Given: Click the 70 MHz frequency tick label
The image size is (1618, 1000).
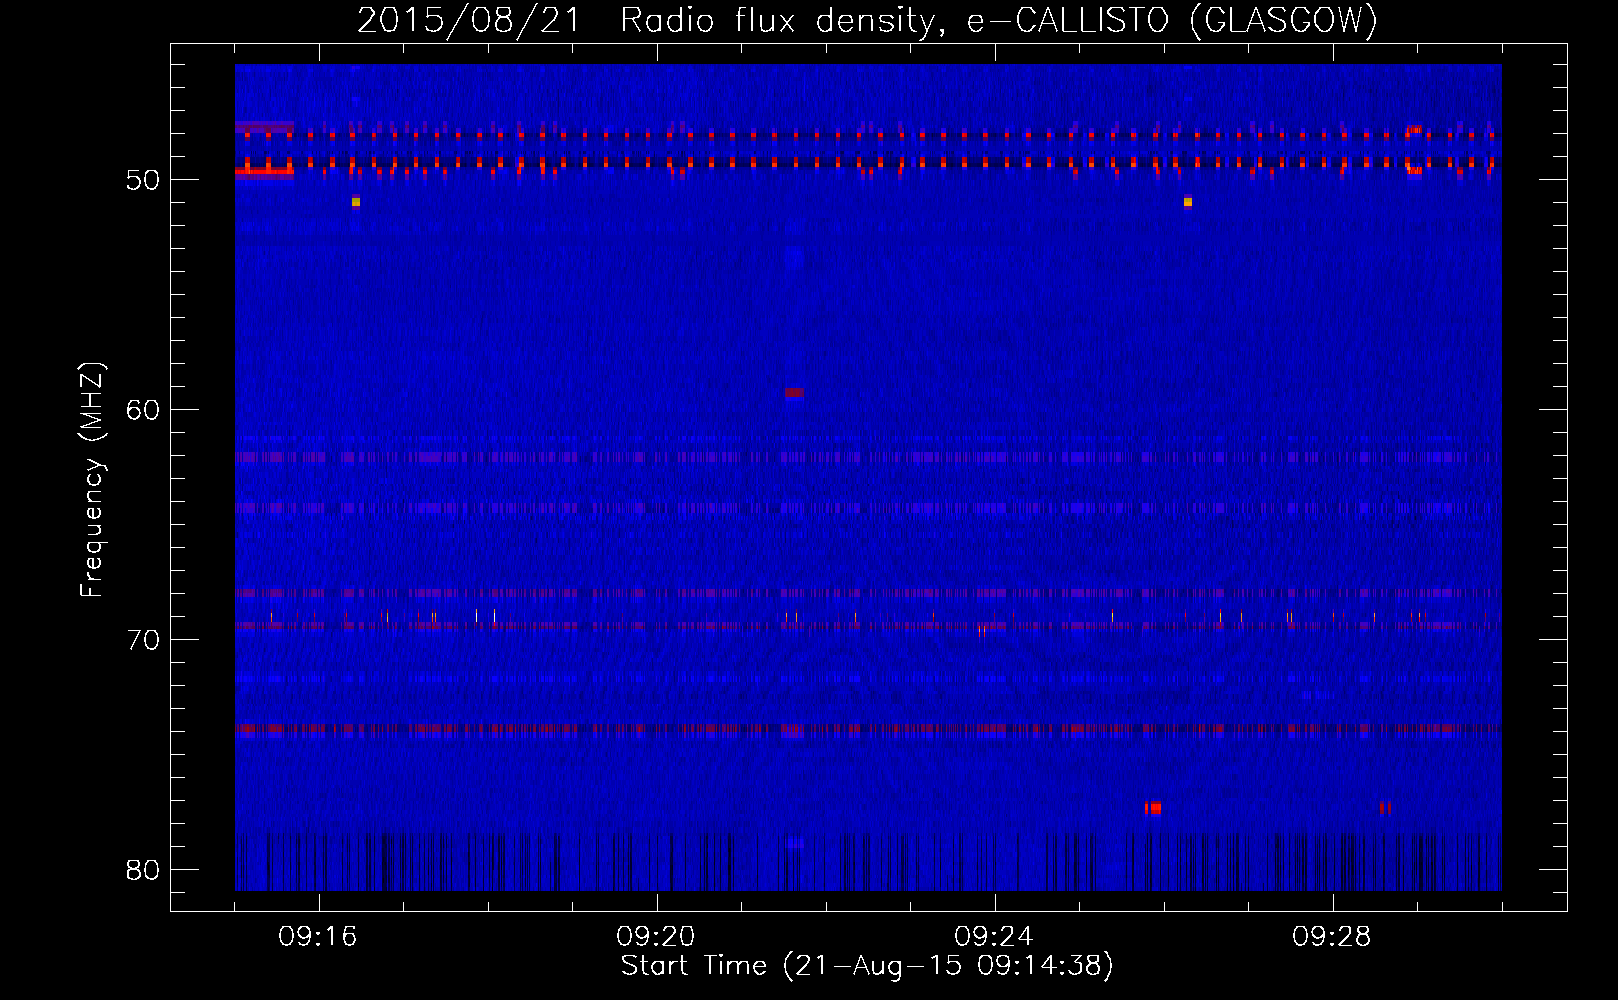Looking at the screenshot, I should [x=143, y=640].
